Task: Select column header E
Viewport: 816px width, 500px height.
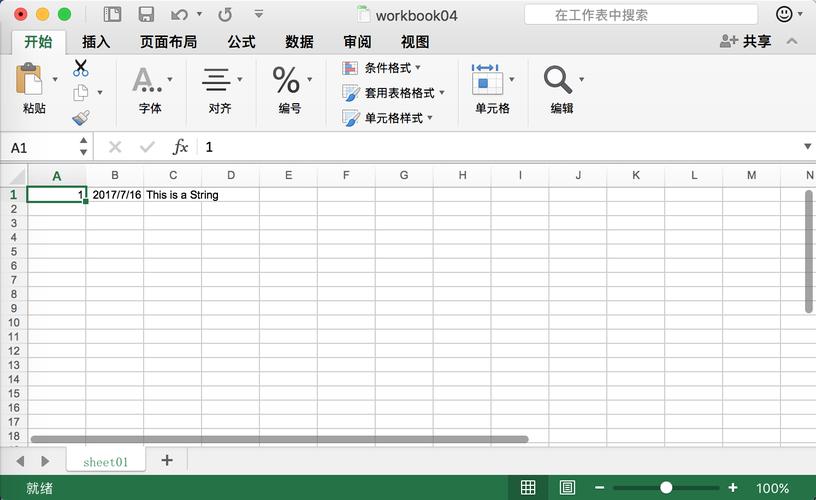Action: 288,175
